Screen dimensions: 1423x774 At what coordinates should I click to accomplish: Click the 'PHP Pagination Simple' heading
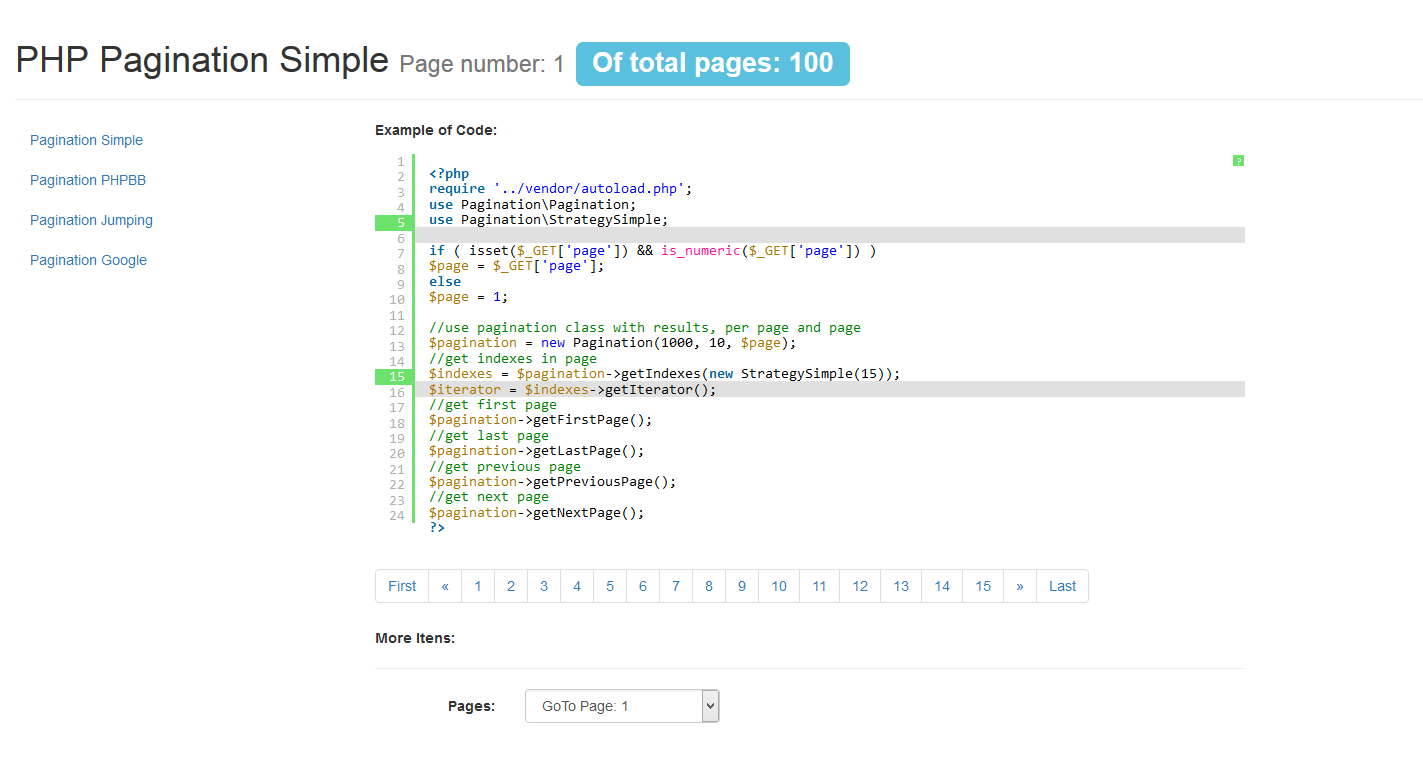tap(202, 60)
